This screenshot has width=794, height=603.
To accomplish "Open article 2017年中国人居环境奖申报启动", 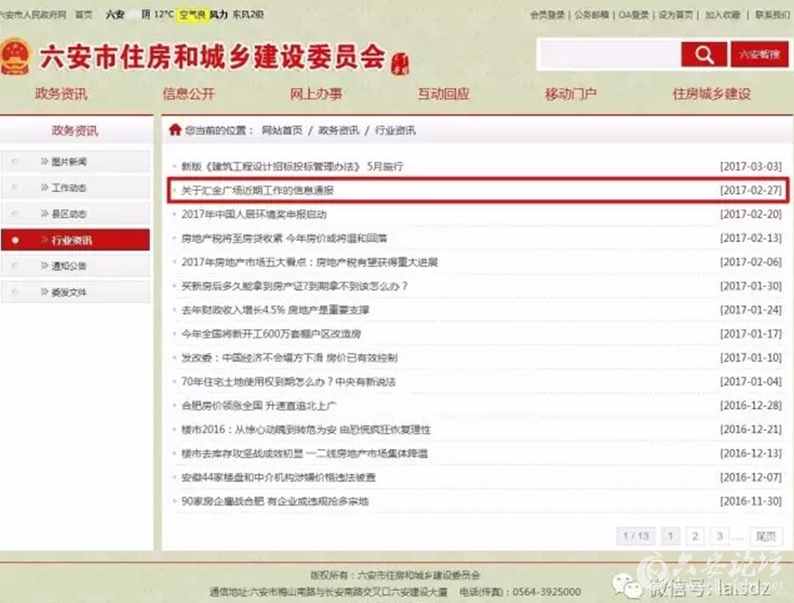I will (x=254, y=214).
